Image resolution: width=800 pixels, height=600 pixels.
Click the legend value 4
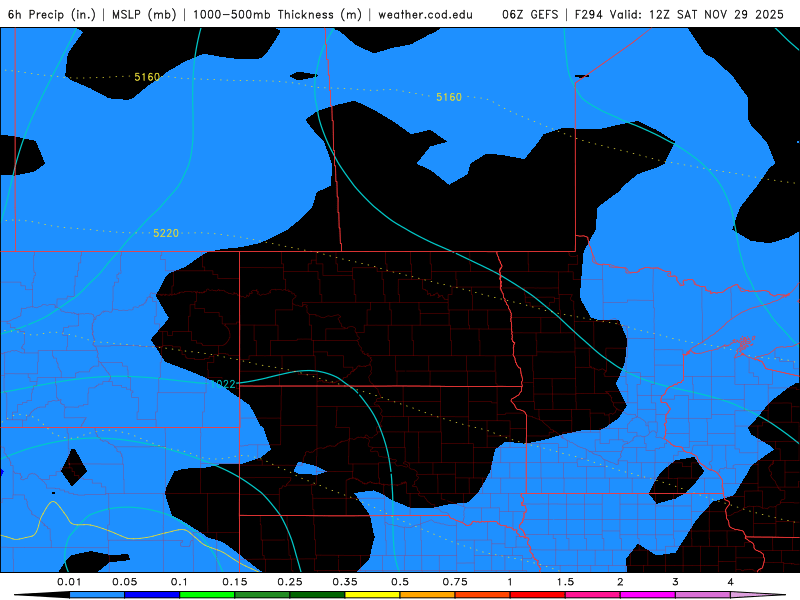point(731,582)
